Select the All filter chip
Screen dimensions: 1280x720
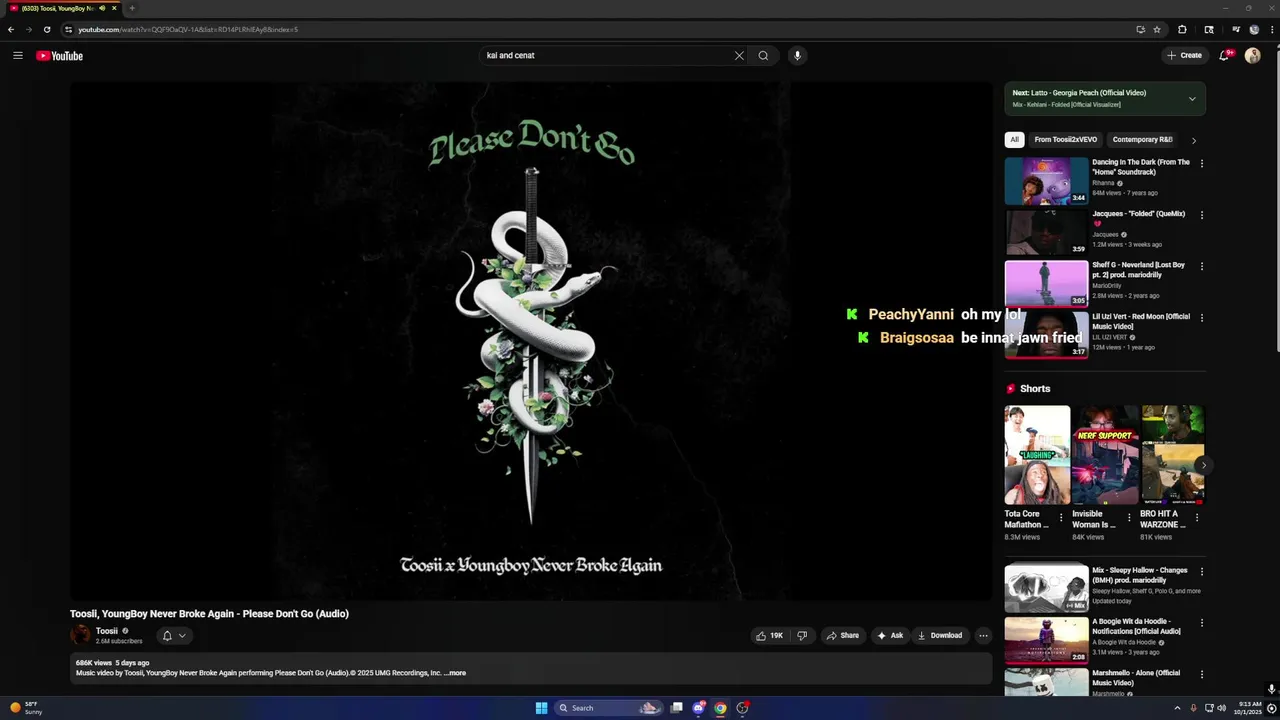point(1014,140)
